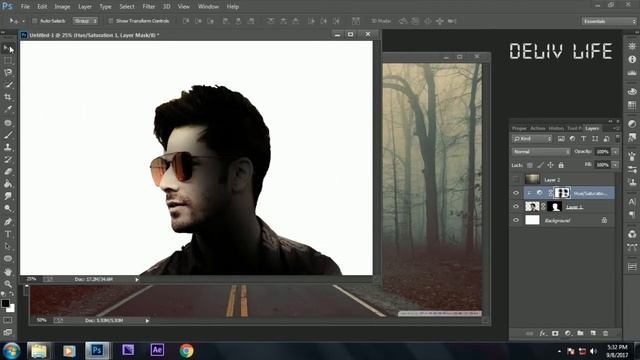The height and width of the screenshot is (360, 640).
Task: Toggle the layer filter on/off switch
Action: coord(618,138)
